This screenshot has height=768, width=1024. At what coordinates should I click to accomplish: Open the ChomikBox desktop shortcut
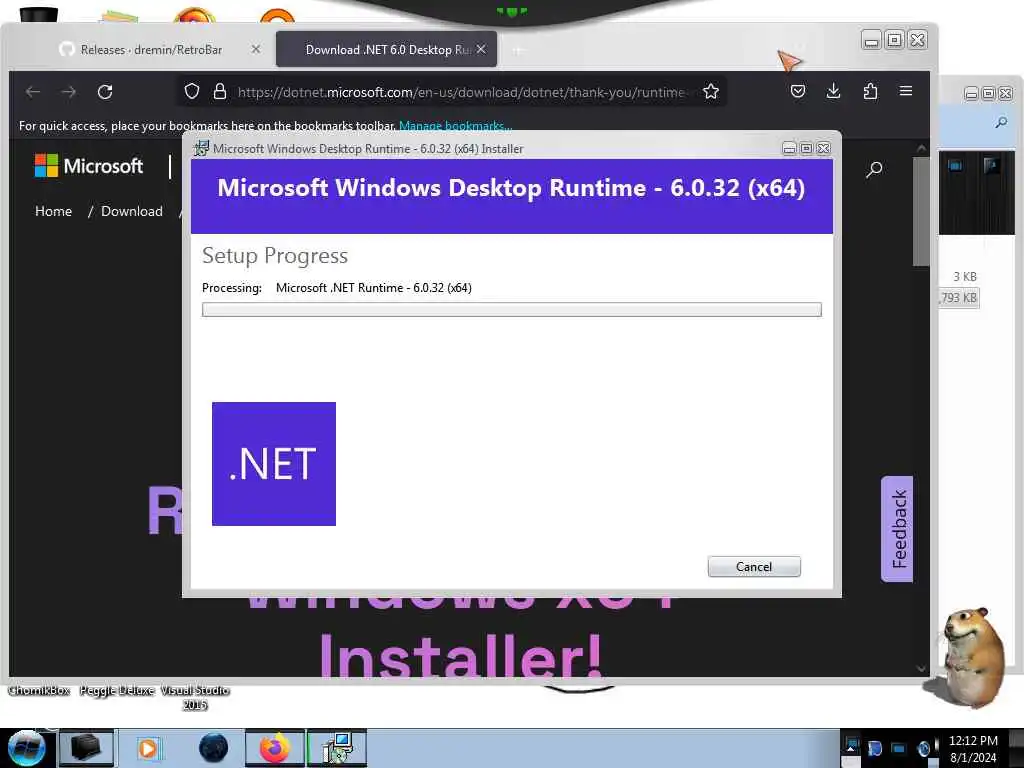[x=39, y=690]
